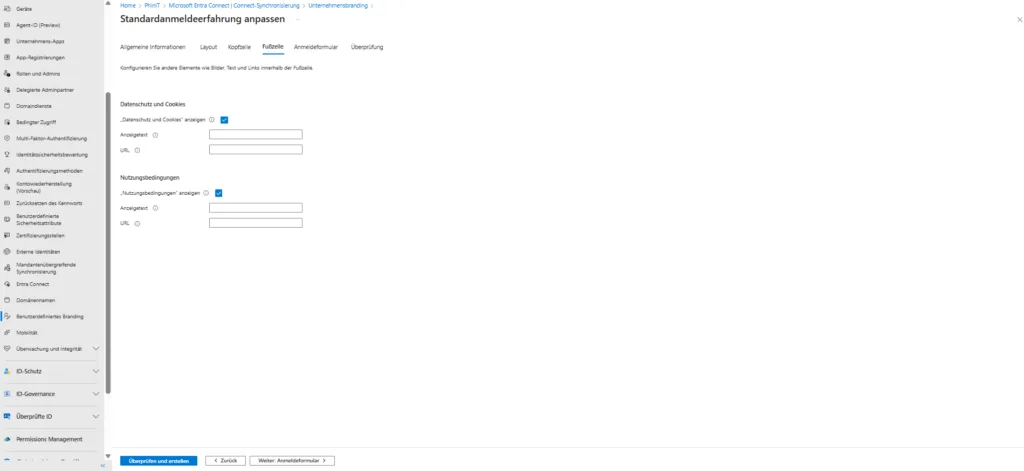Switch to the Kopfzeile tab

point(239,47)
